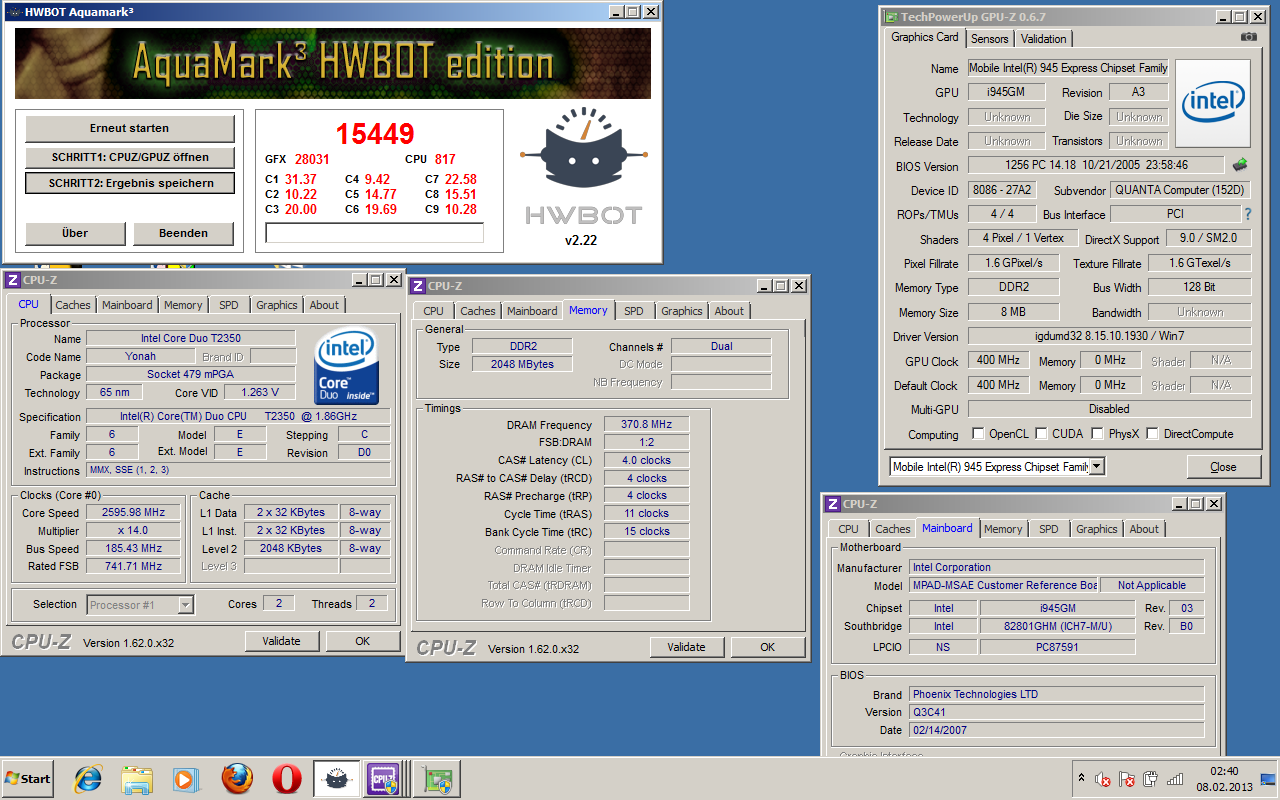The width and height of the screenshot is (1280, 800).
Task: Open Firefox from the taskbar
Action: (237, 778)
